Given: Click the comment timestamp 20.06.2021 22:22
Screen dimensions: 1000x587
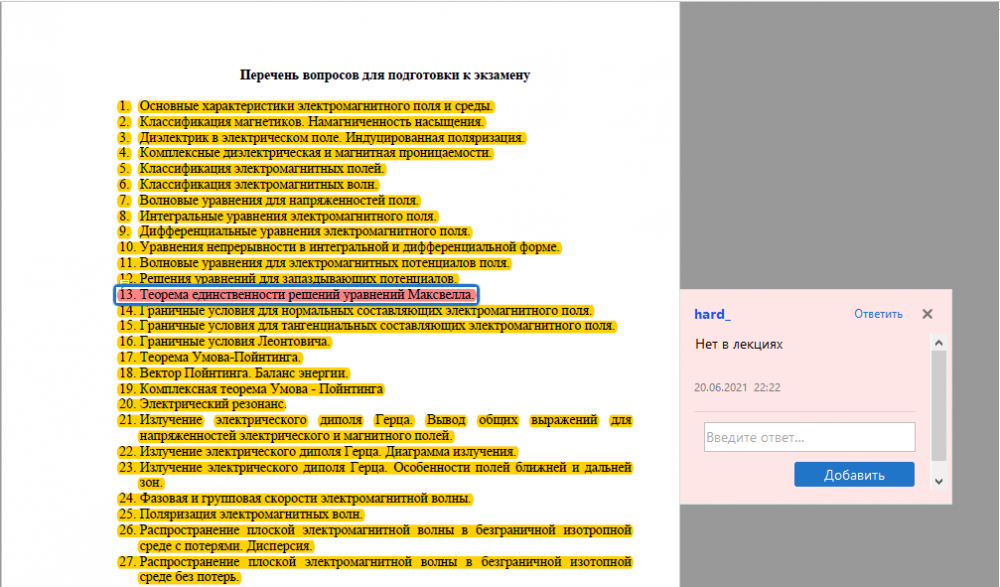Looking at the screenshot, I should (x=737, y=387).
